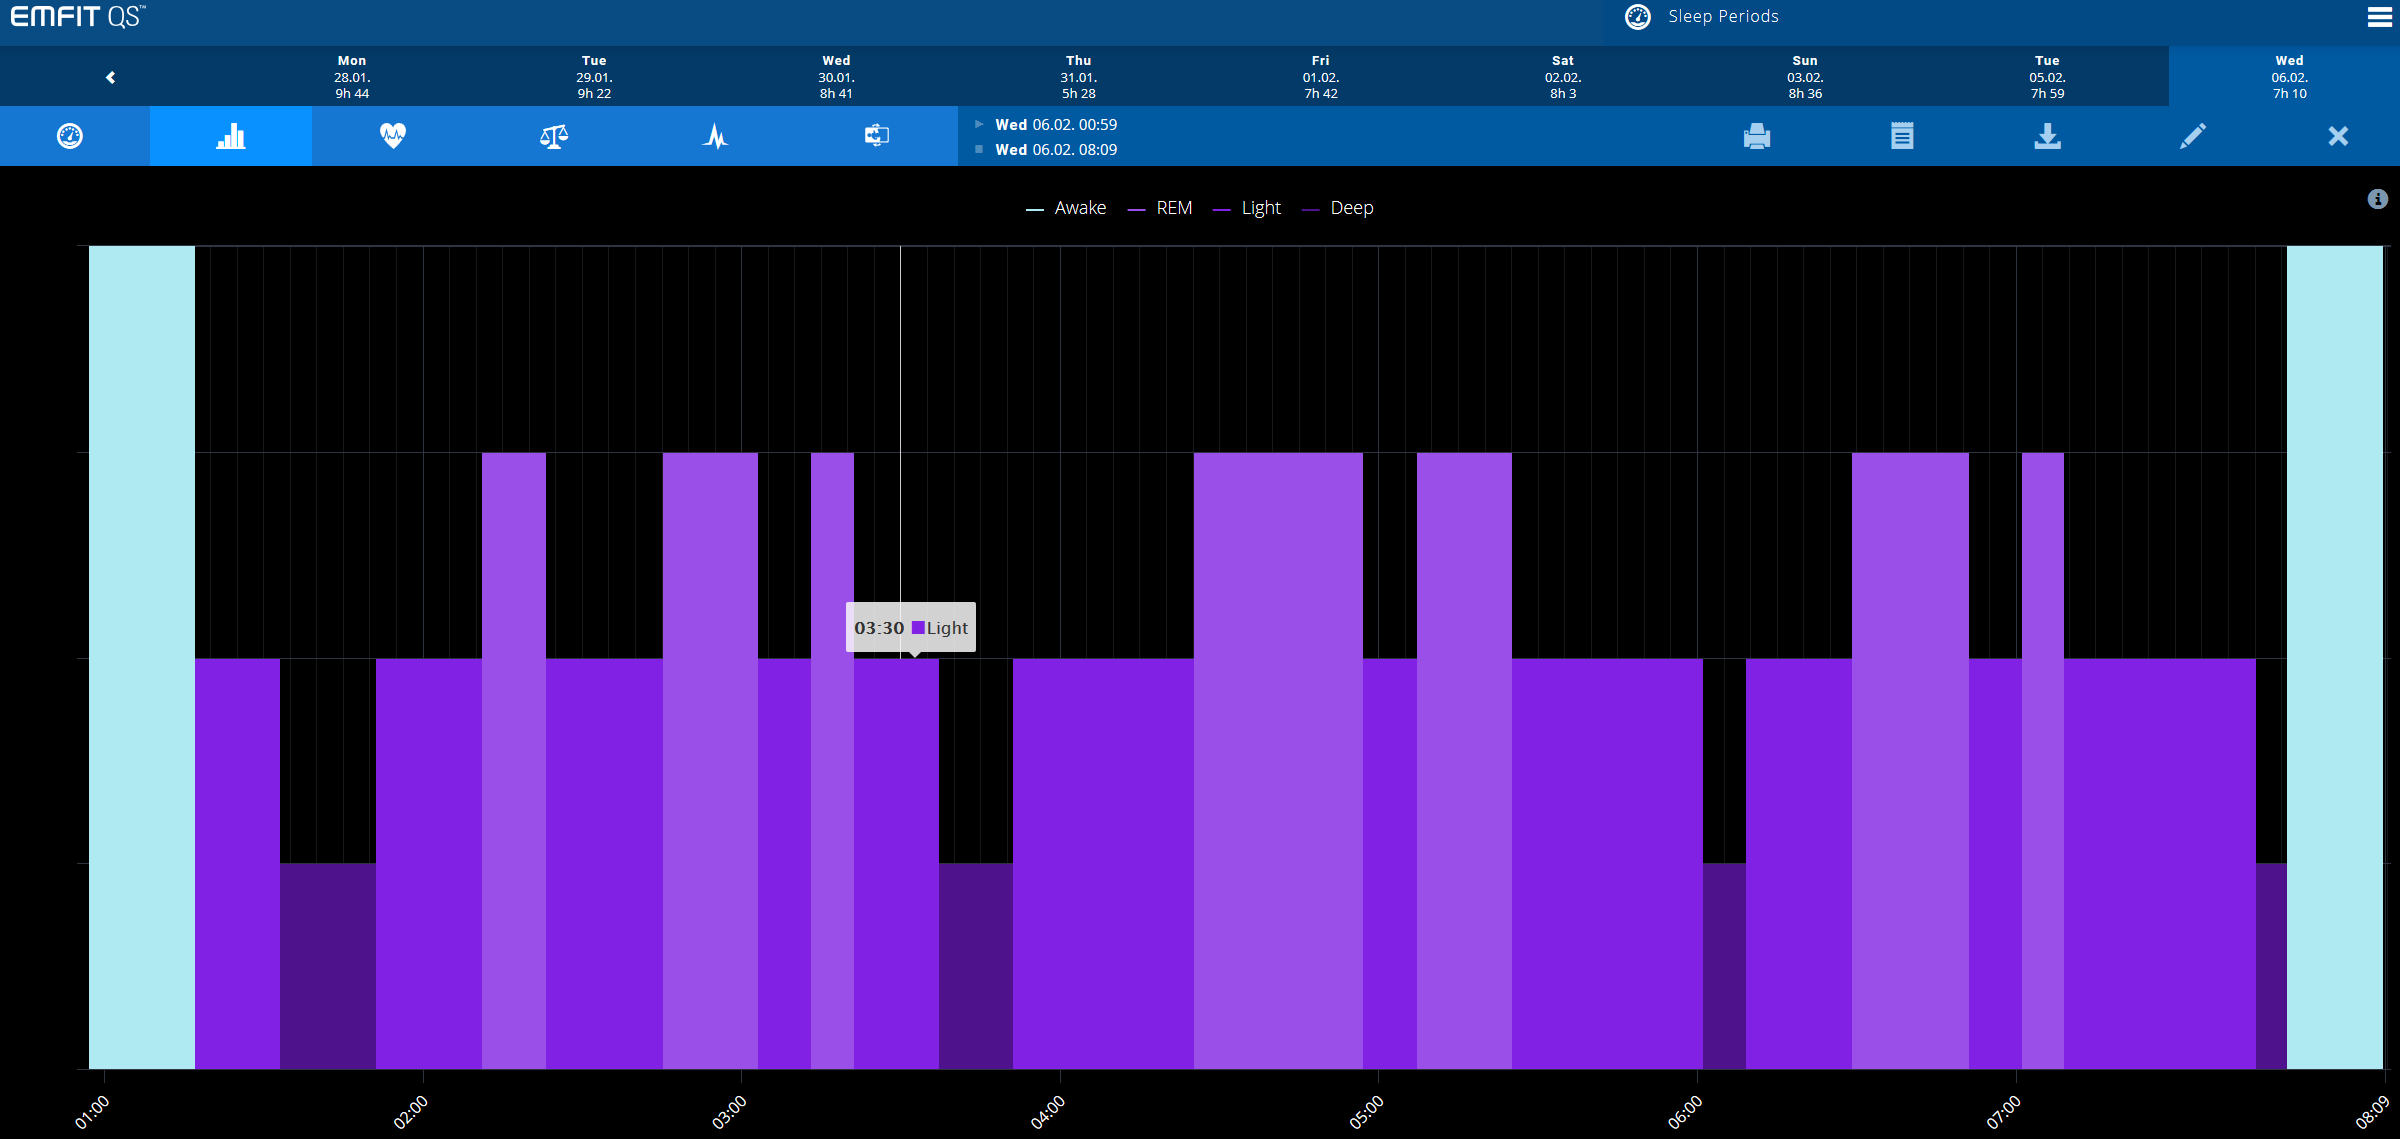The width and height of the screenshot is (2400, 1139).
Task: Open the notes document icon
Action: (x=1902, y=136)
